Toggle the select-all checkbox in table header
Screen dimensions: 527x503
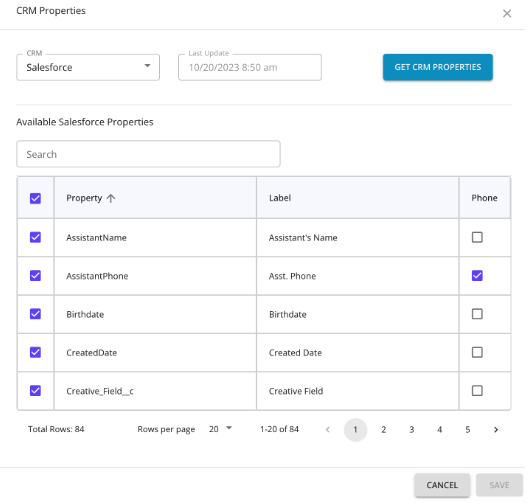(x=35, y=198)
